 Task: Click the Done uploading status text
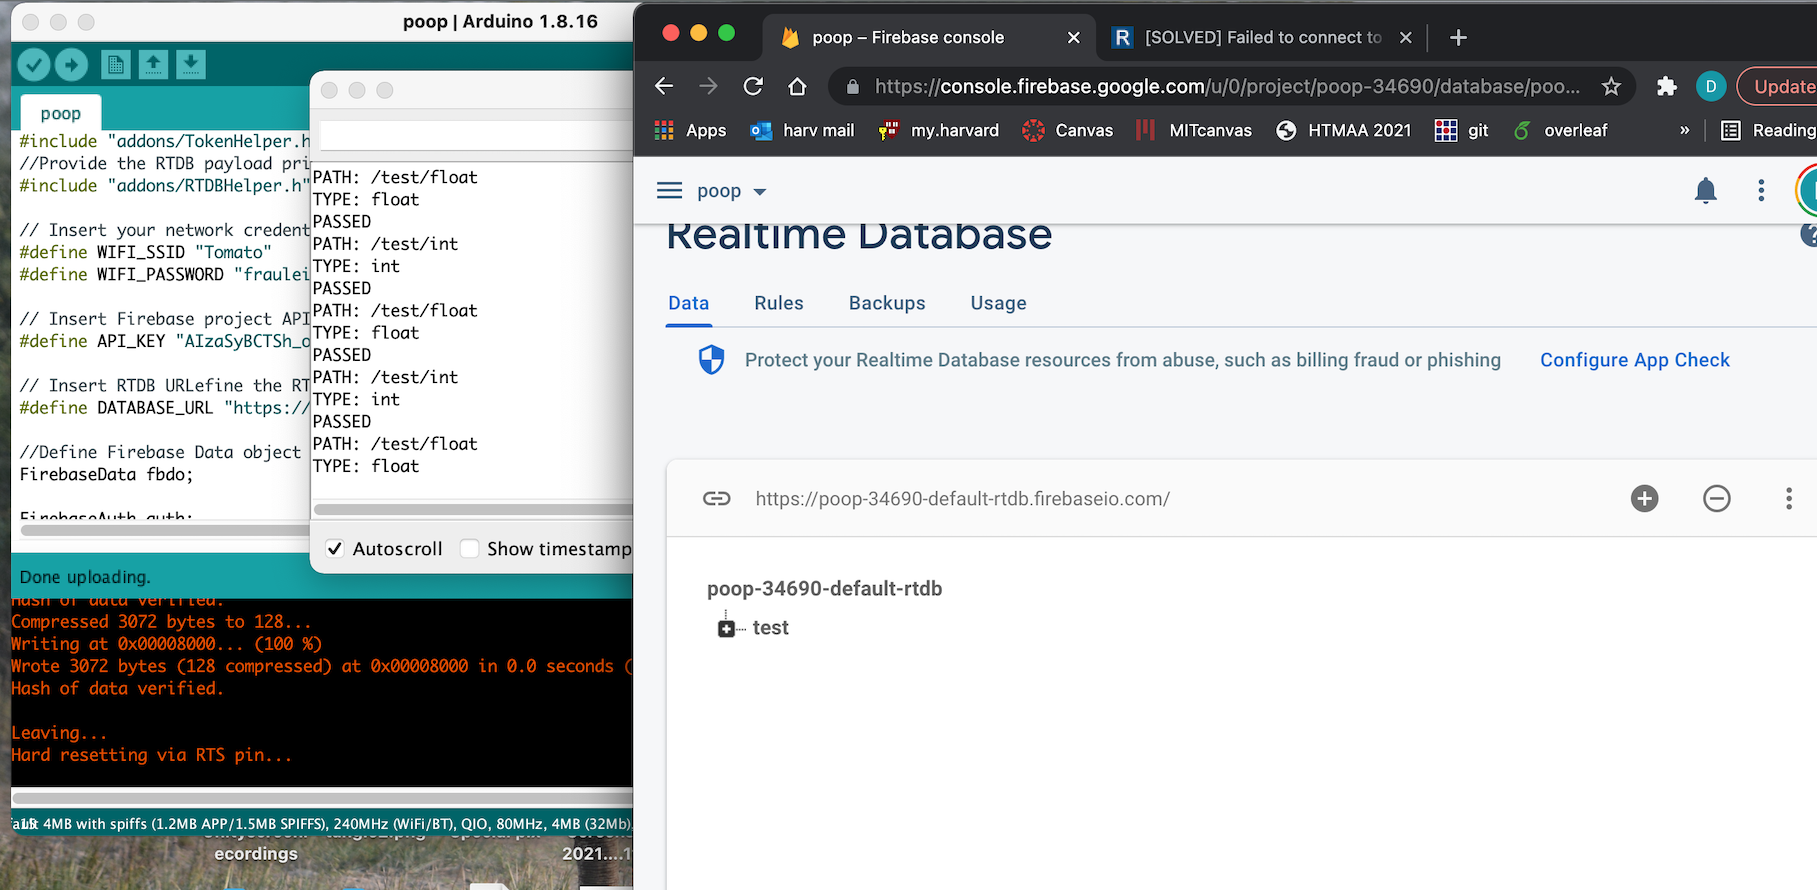tap(85, 577)
